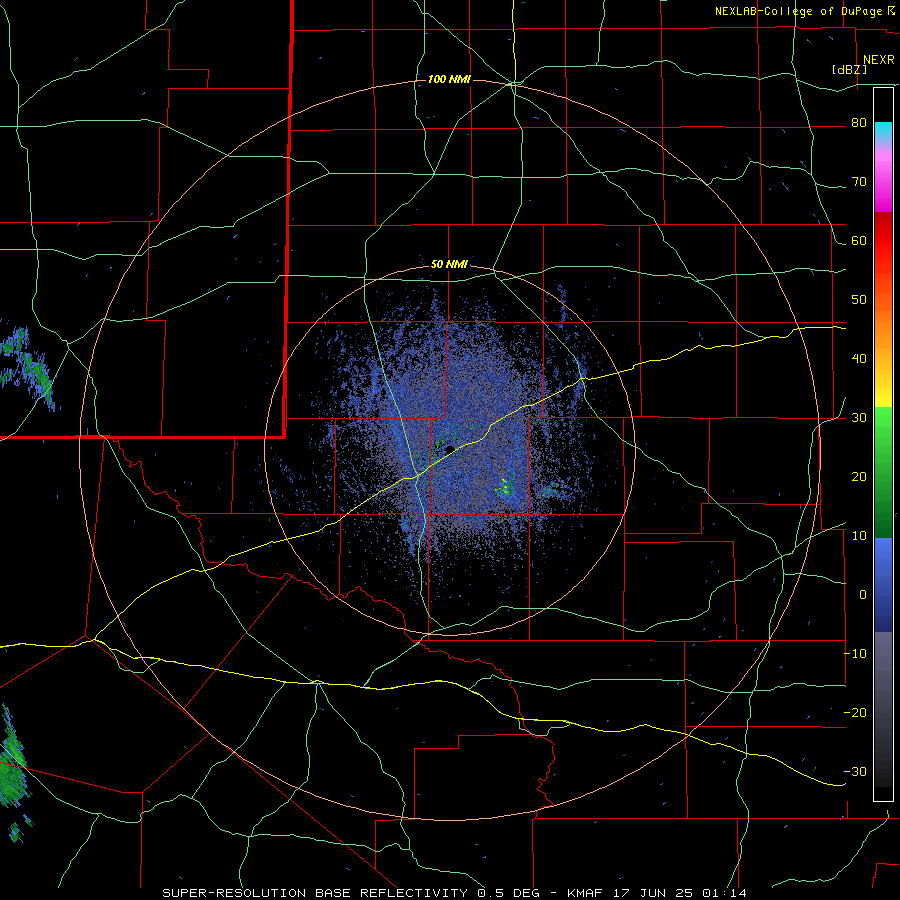This screenshot has width=900, height=900.
Task: Click the 70 value on dBZ scale
Action: coord(859,181)
